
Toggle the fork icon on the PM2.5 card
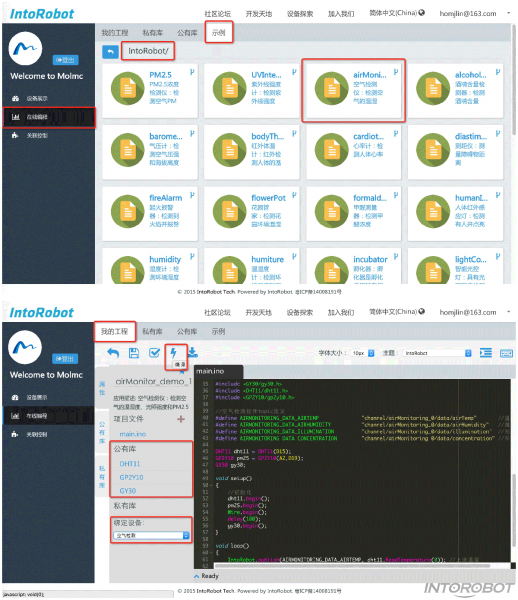[x=192, y=72]
